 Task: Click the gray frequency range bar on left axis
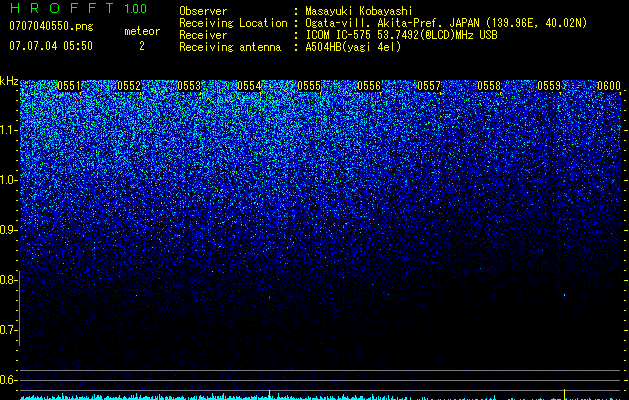[x=19, y=309]
